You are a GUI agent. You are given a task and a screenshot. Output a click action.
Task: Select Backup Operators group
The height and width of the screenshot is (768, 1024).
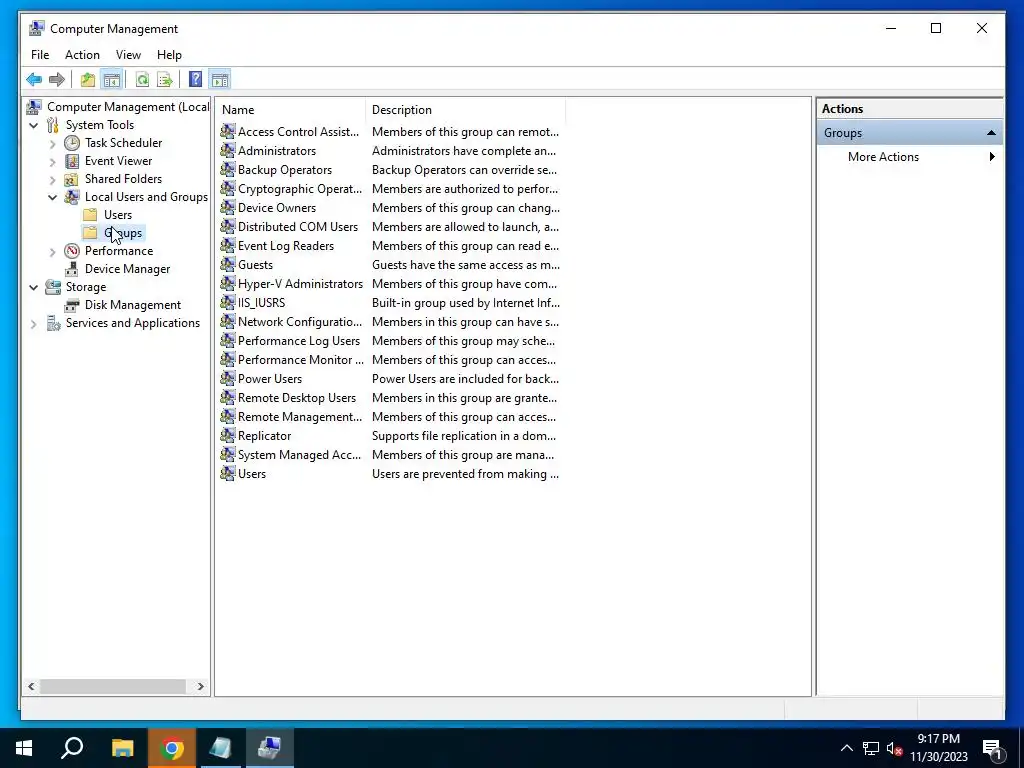pyautogui.click(x=285, y=170)
